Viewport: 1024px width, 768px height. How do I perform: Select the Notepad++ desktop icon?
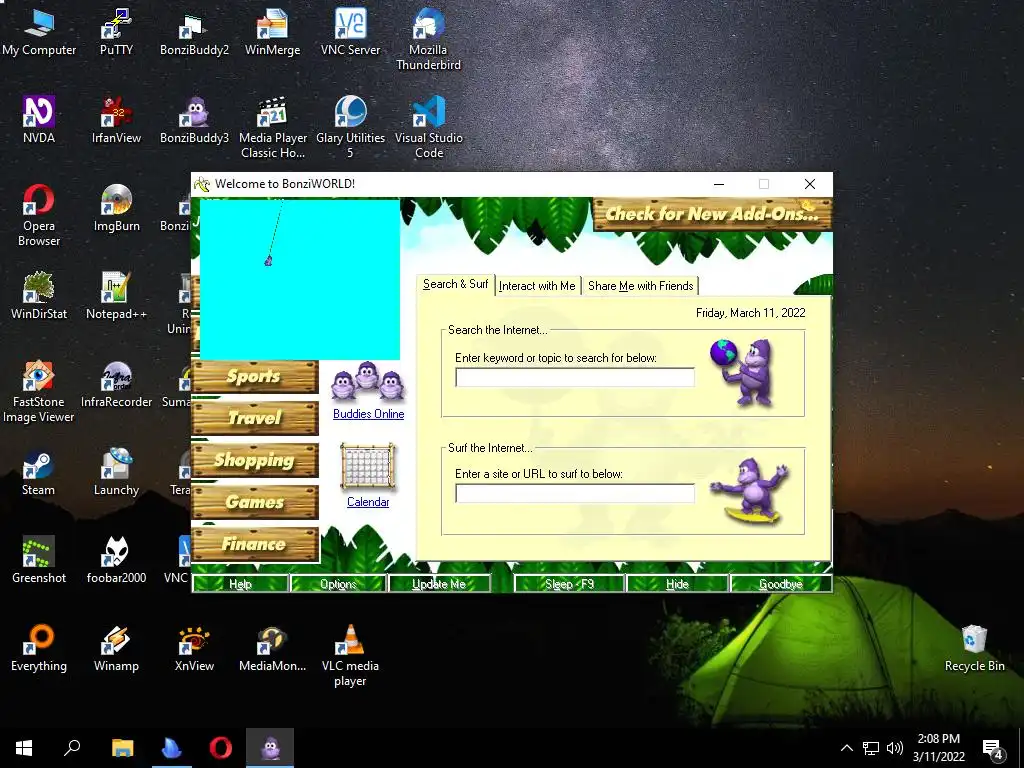[x=116, y=296]
